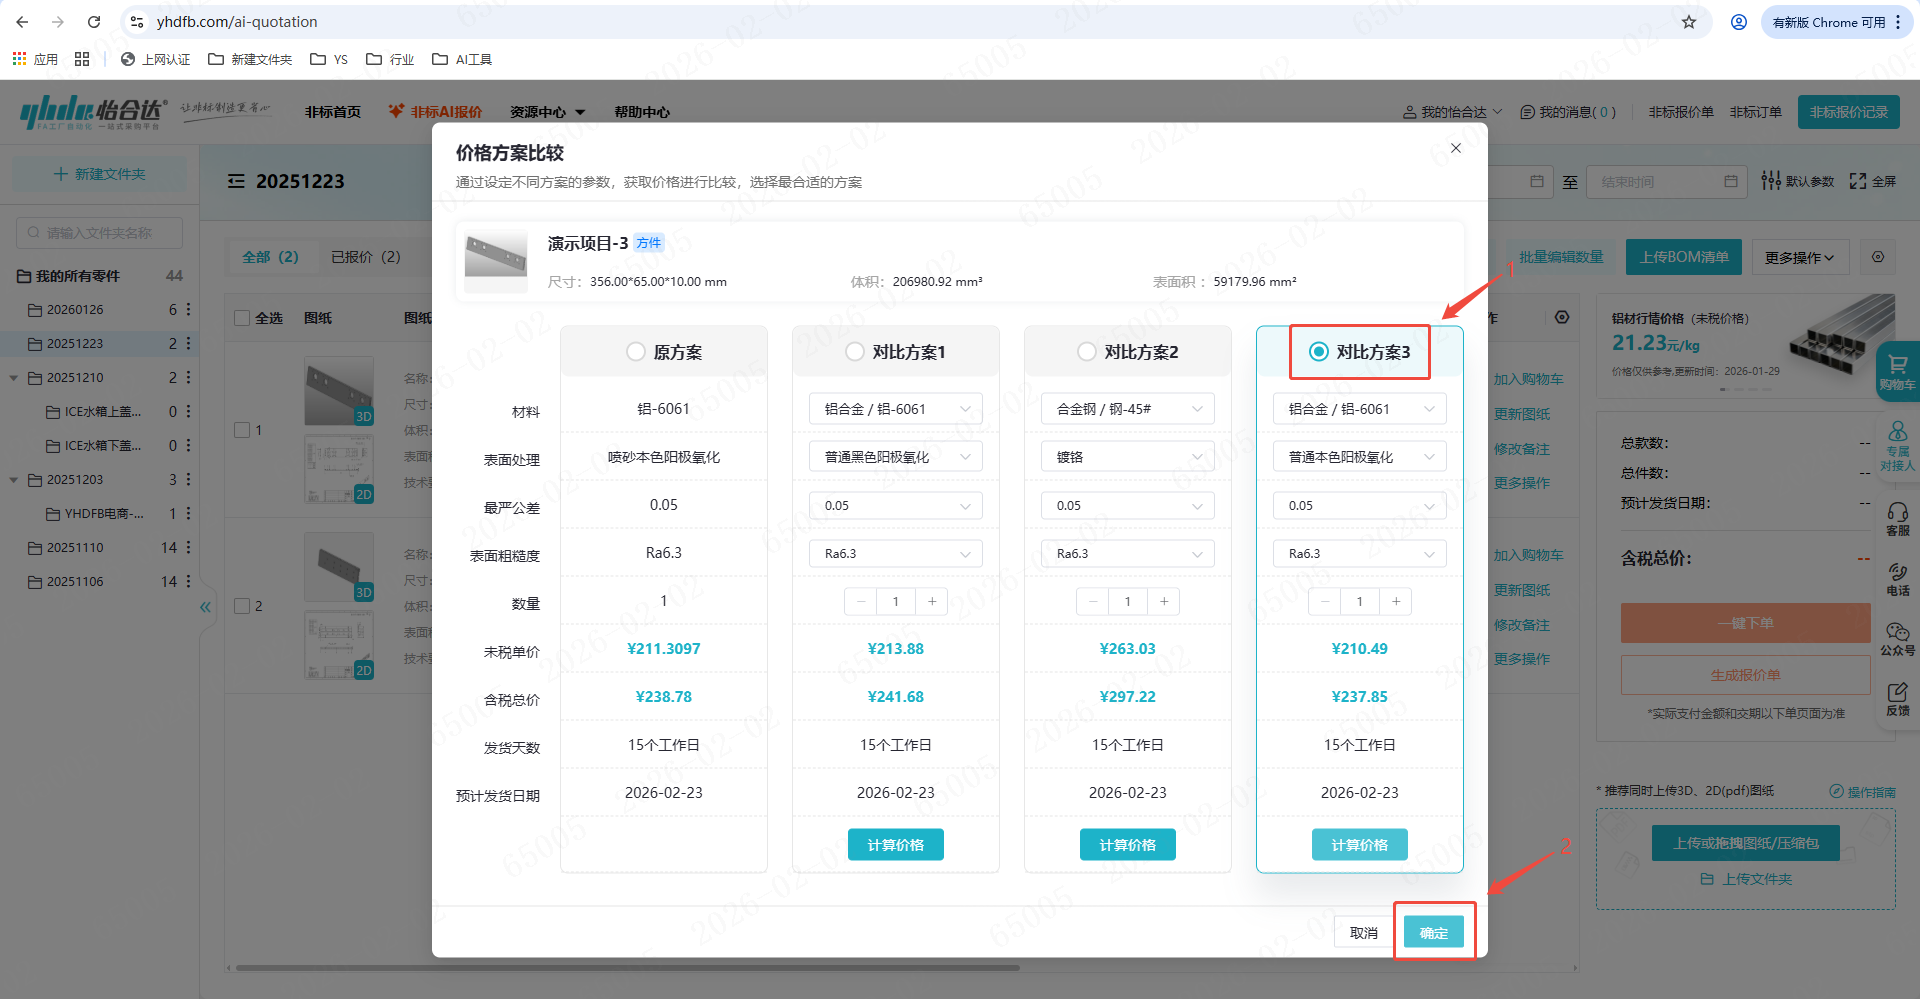Open roughness dropdown in 对比方案3
This screenshot has width=1920, height=999.
pos(1359,554)
